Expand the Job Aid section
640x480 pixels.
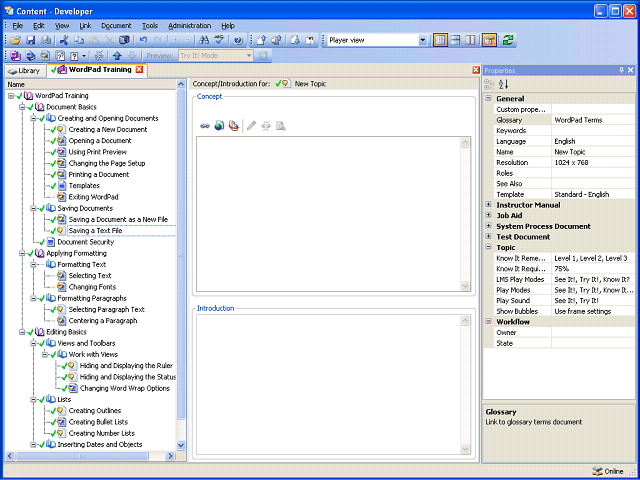[488, 215]
